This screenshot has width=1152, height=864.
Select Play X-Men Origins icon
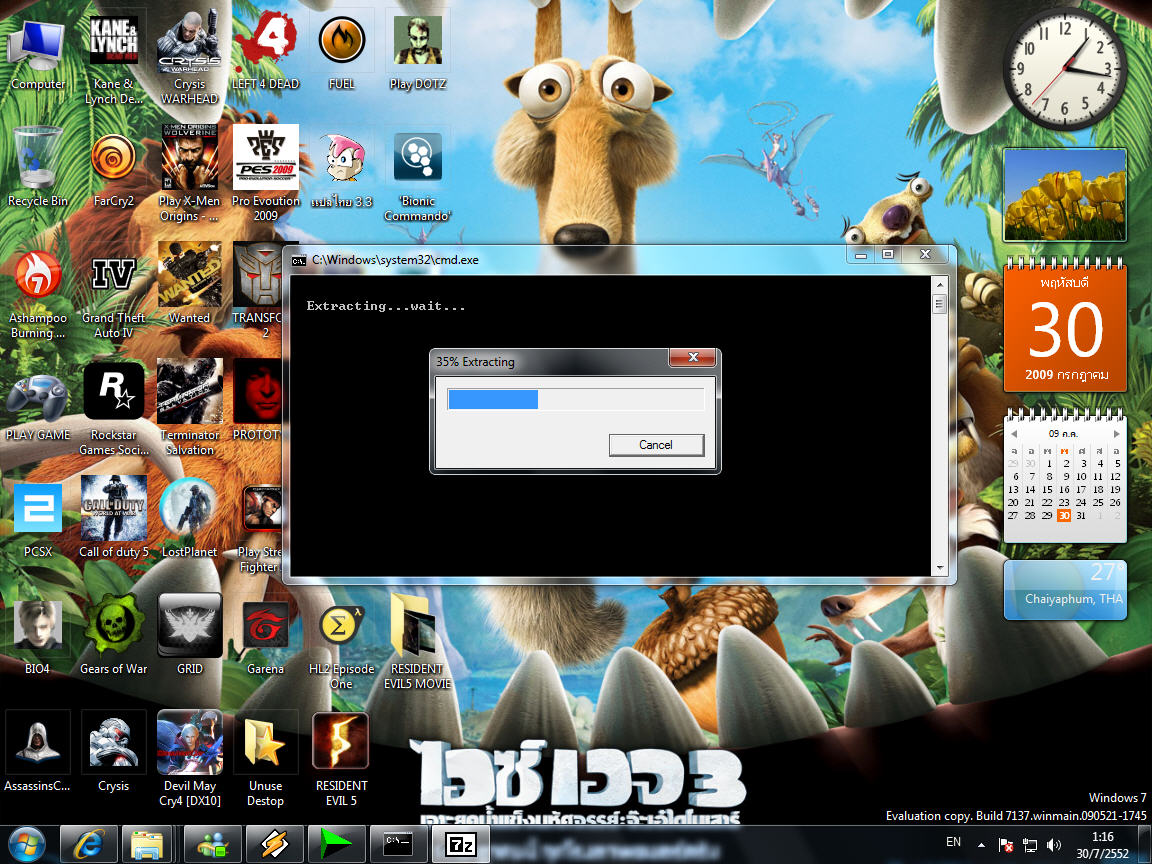189,174
